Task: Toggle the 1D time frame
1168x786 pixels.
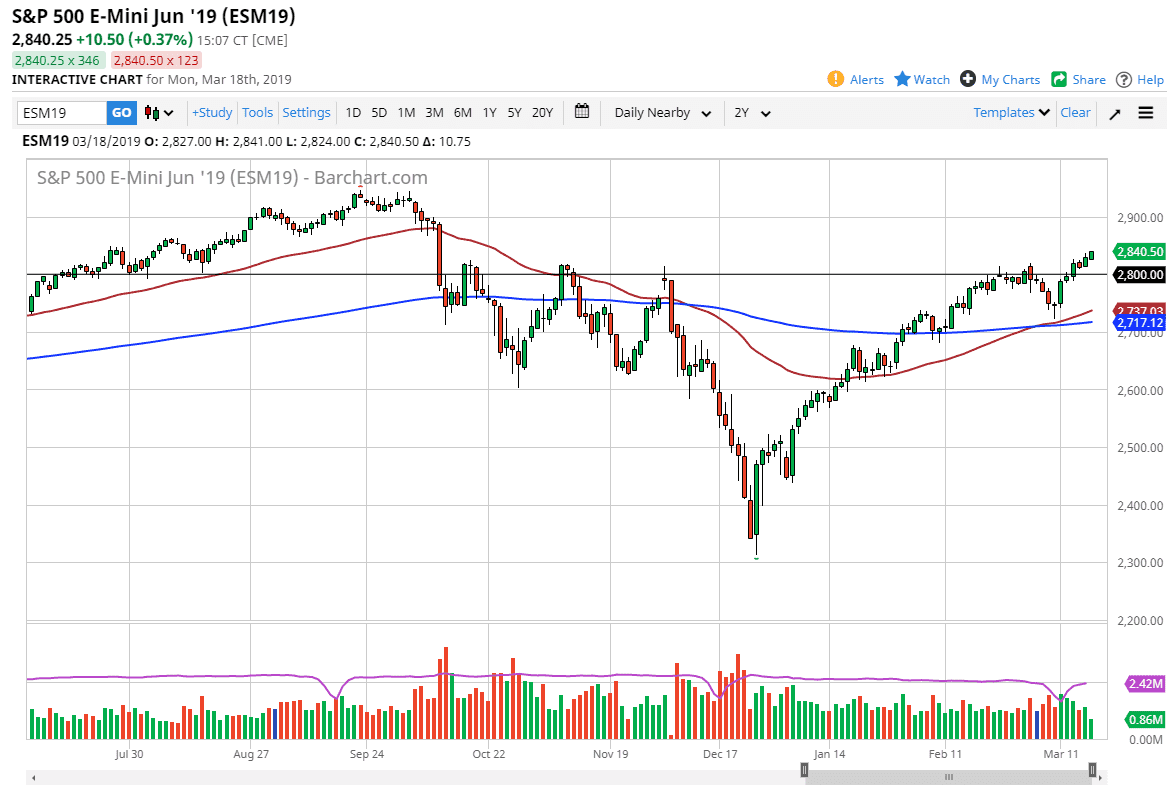Action: click(x=352, y=113)
